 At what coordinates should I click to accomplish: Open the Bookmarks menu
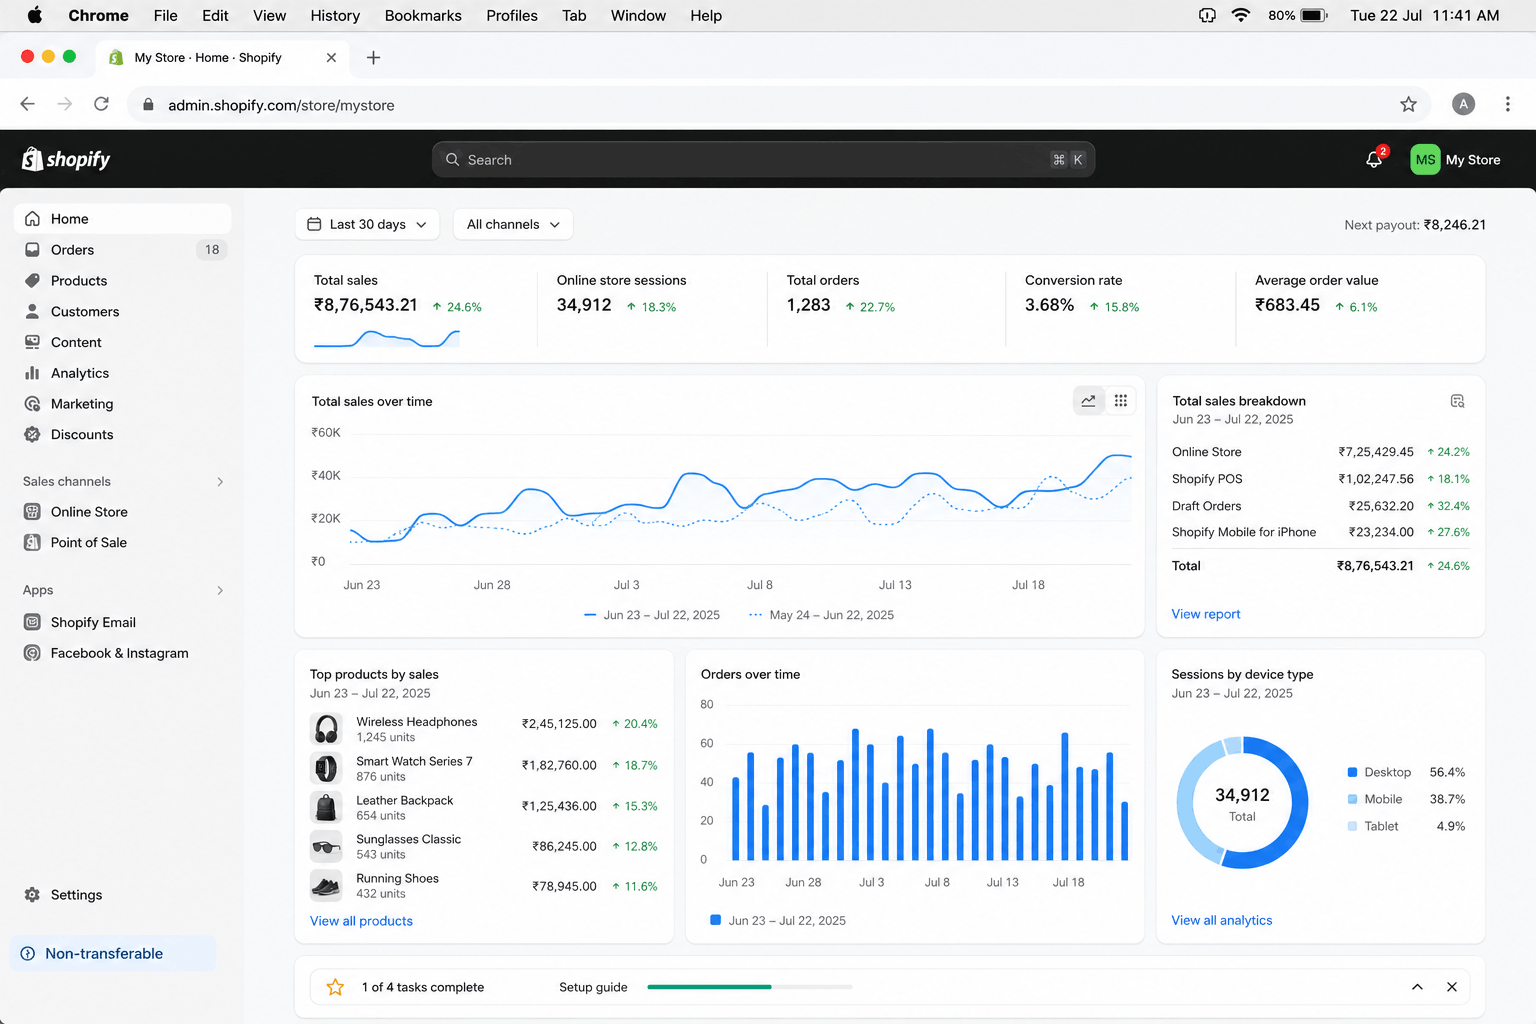coord(423,15)
